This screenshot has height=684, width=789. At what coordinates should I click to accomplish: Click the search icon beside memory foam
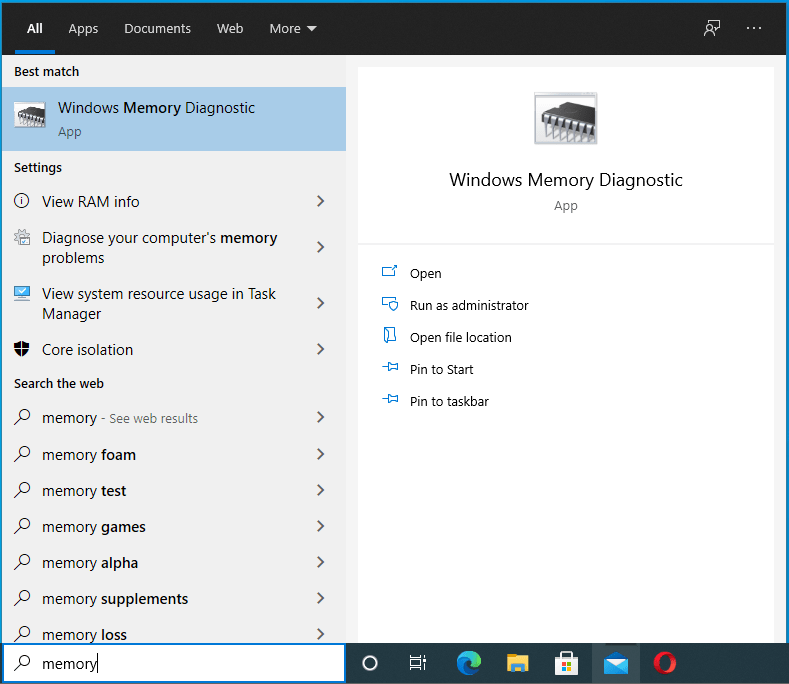(22, 453)
